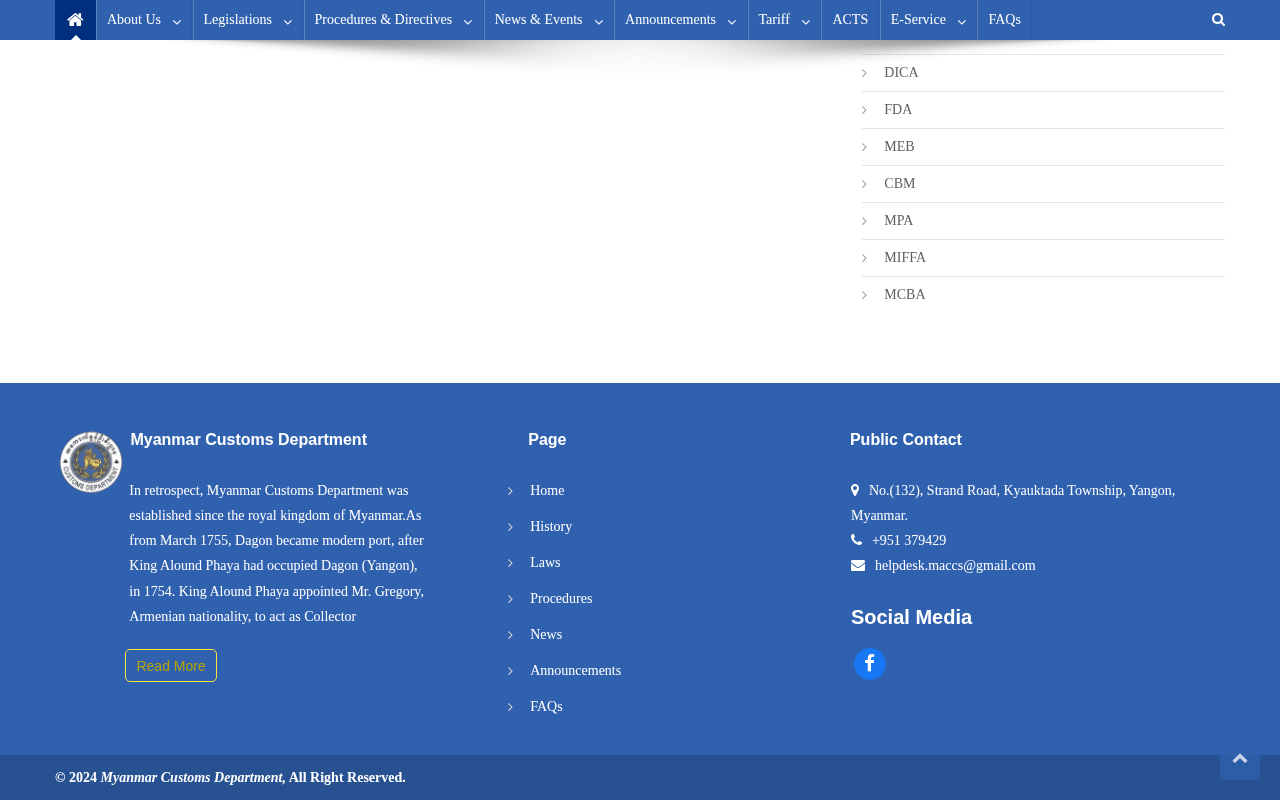Open the MIFFA link in sidebar
This screenshot has width=1280, height=800.
coord(905,258)
